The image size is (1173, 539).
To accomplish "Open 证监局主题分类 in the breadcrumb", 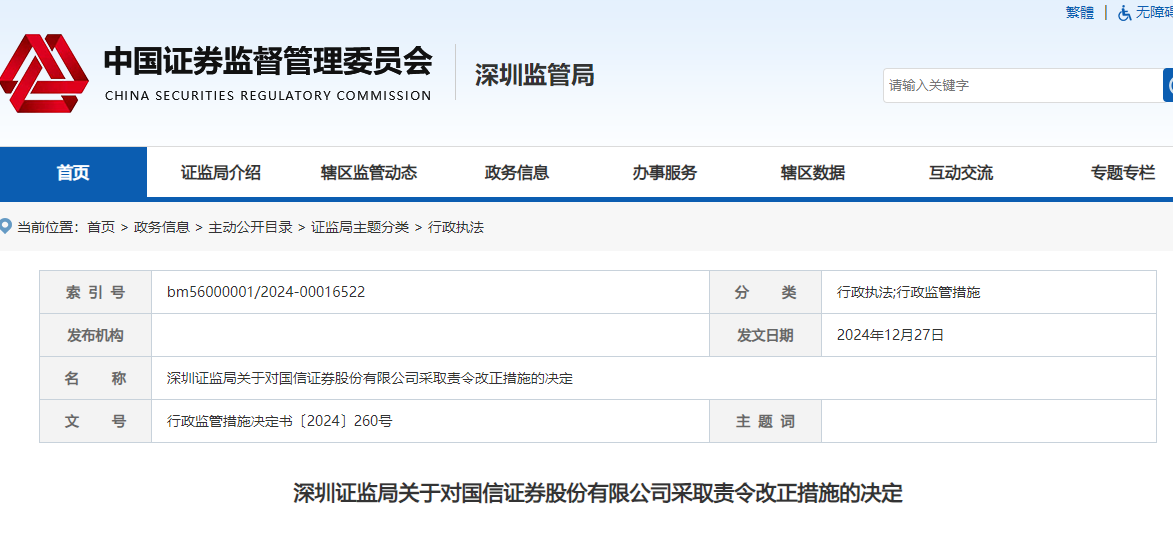I will pos(360,227).
